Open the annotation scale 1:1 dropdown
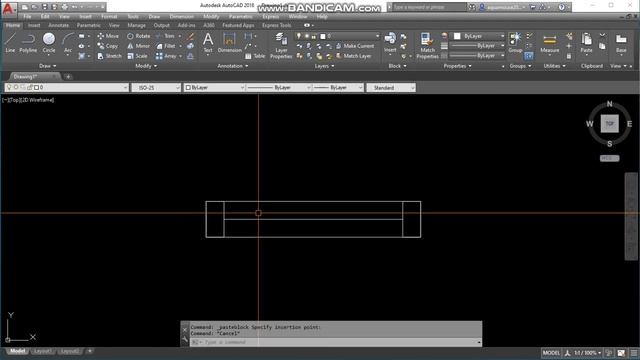 point(588,353)
